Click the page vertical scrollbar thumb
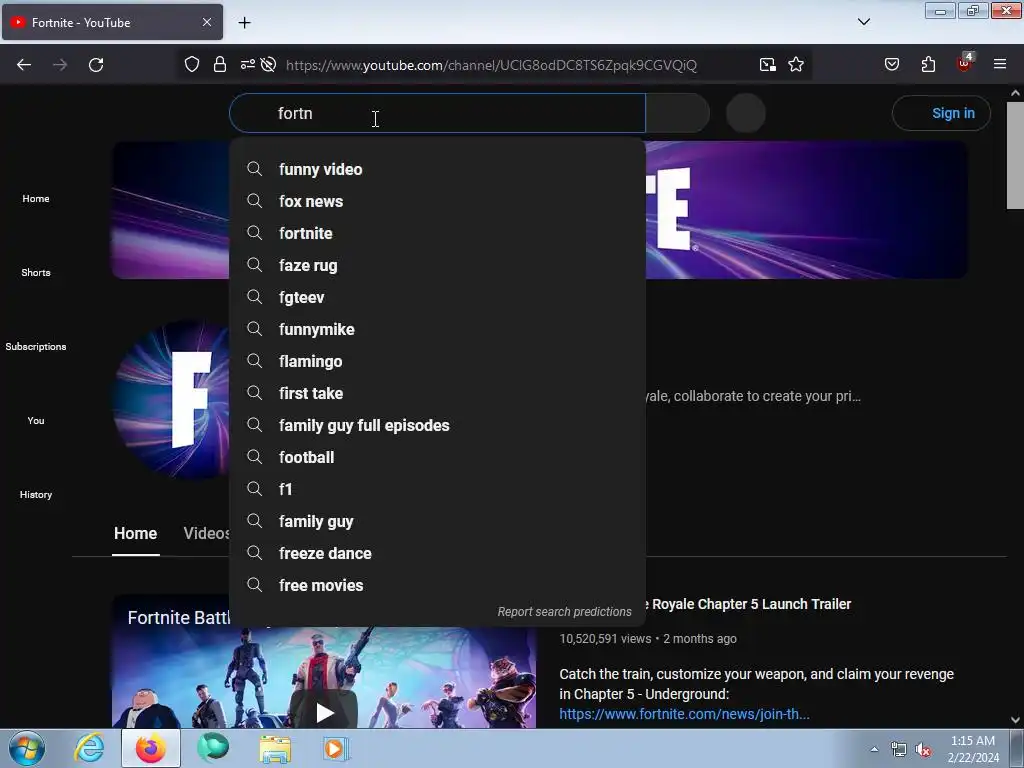This screenshot has height=768, width=1024. click(1015, 155)
